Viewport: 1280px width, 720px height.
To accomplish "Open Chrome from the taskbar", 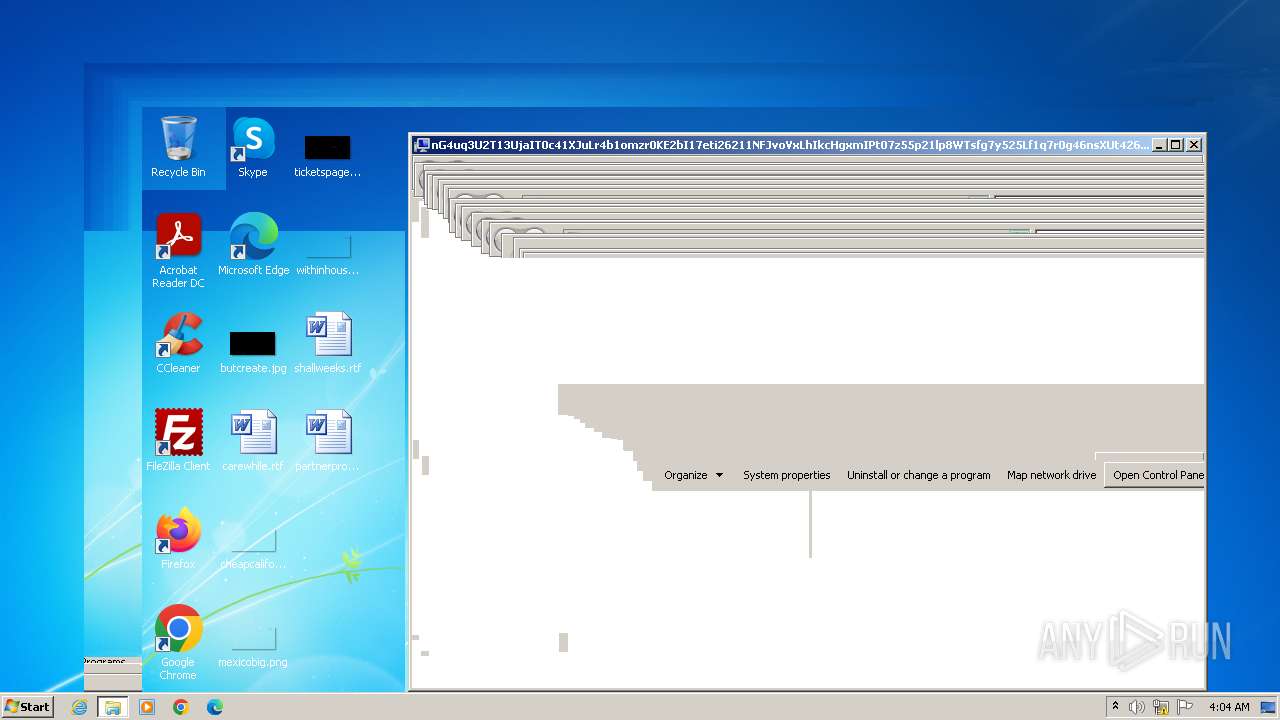I will (181, 707).
